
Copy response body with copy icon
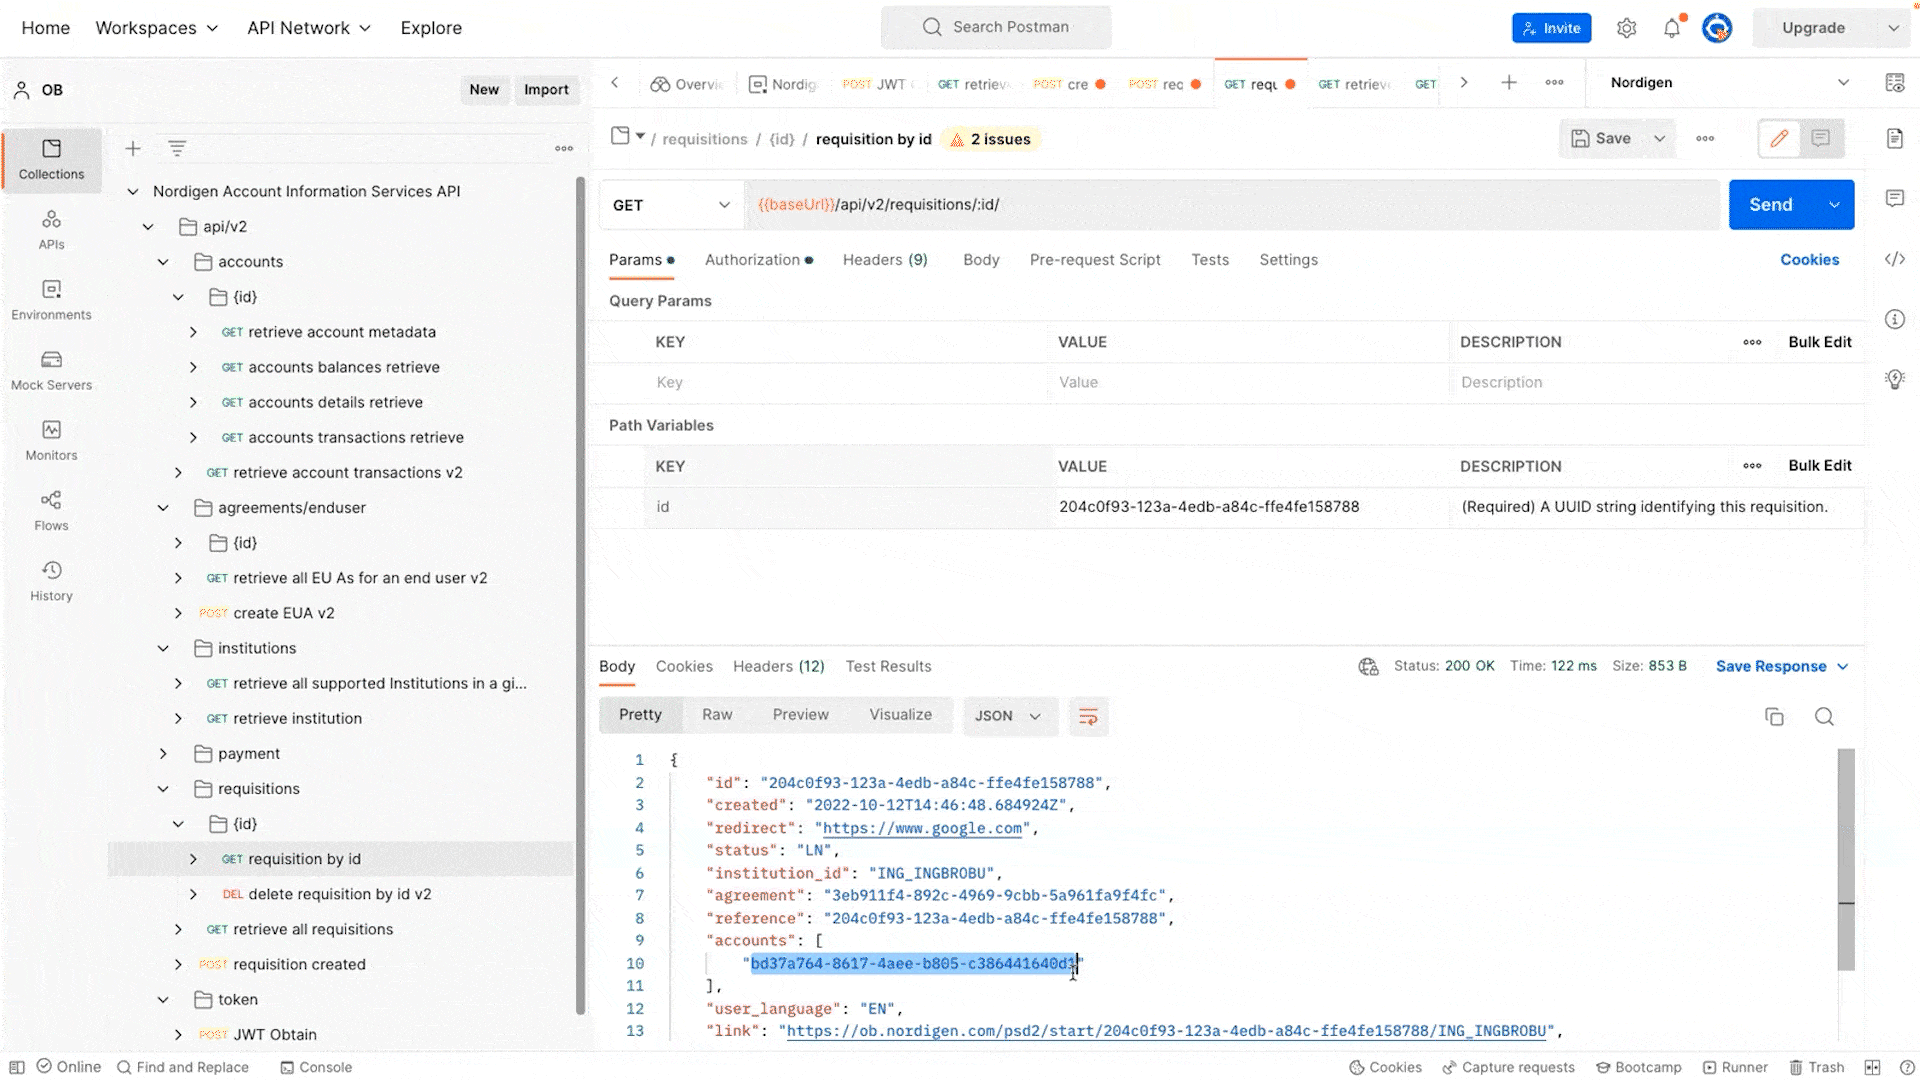pyautogui.click(x=1774, y=716)
